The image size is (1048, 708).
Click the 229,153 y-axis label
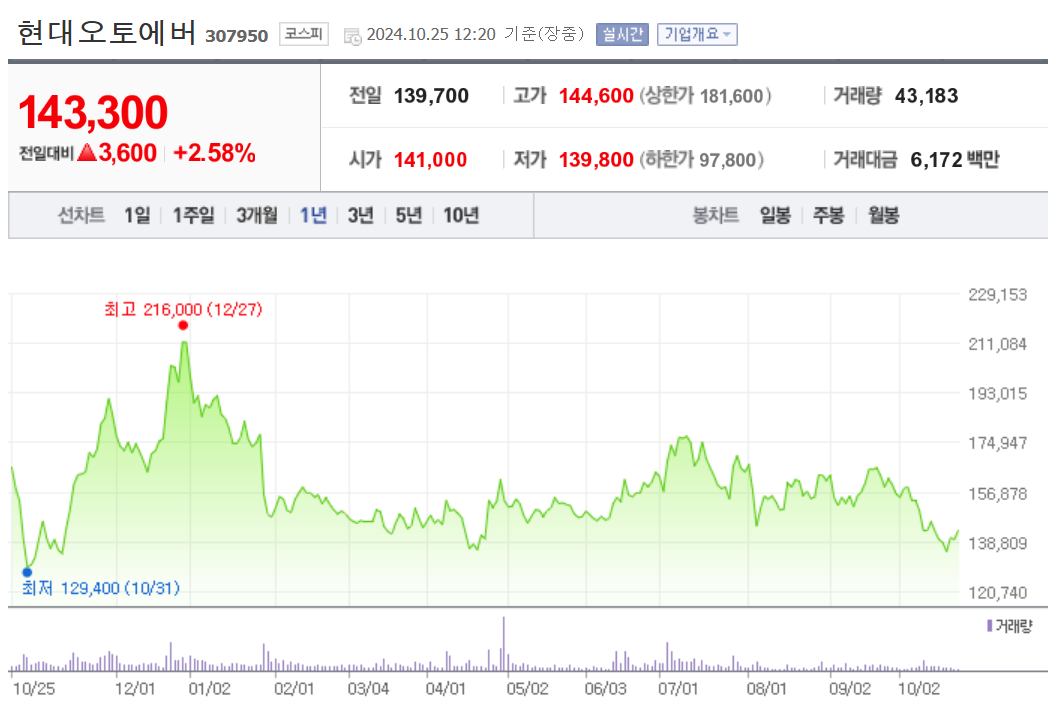point(998,295)
